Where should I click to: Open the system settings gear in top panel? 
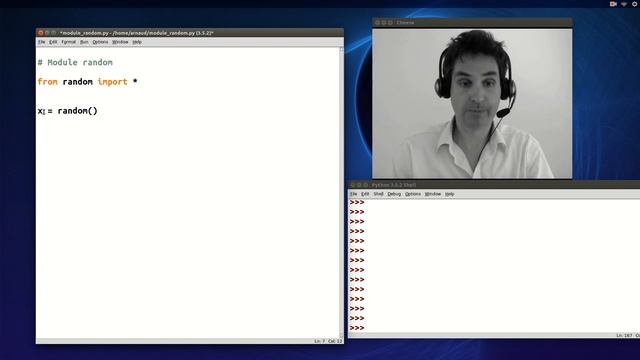pos(635,4)
